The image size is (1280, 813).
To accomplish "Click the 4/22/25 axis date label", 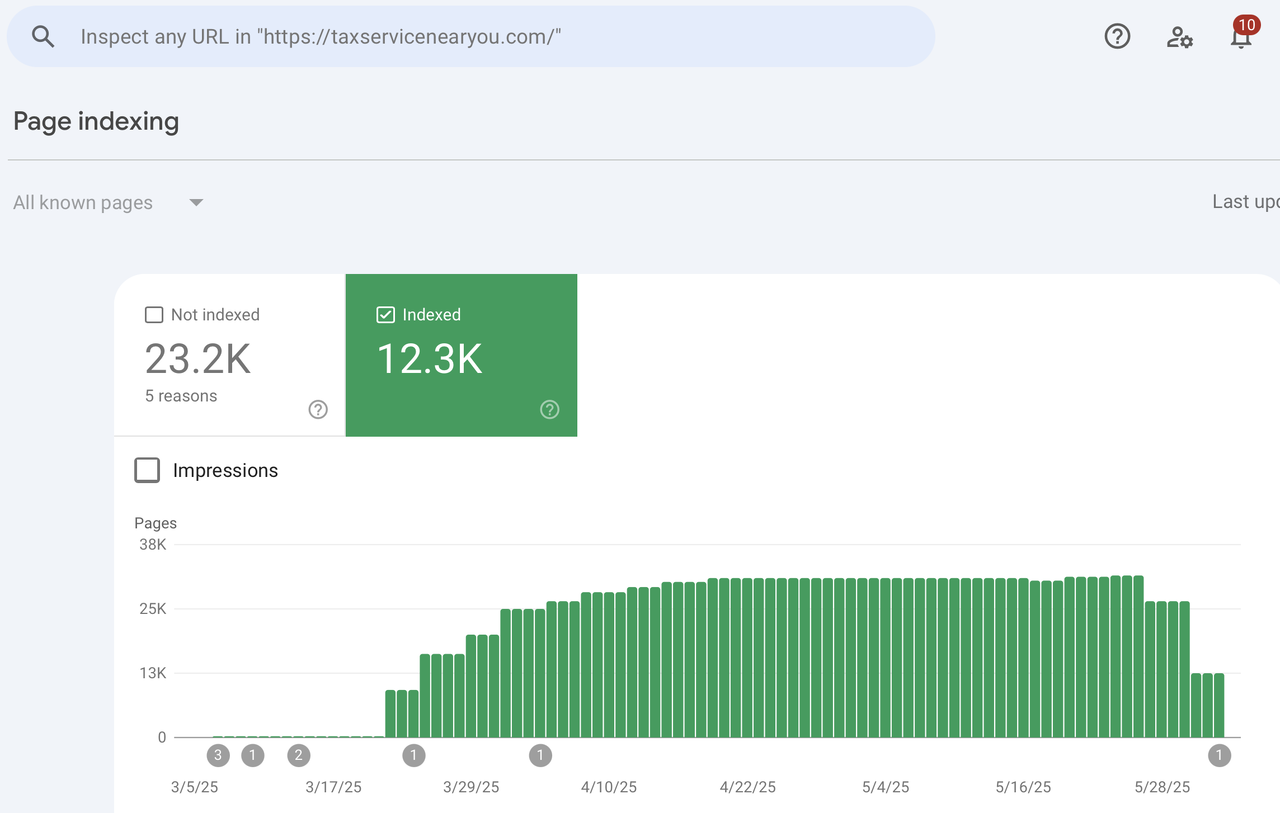I will [748, 788].
